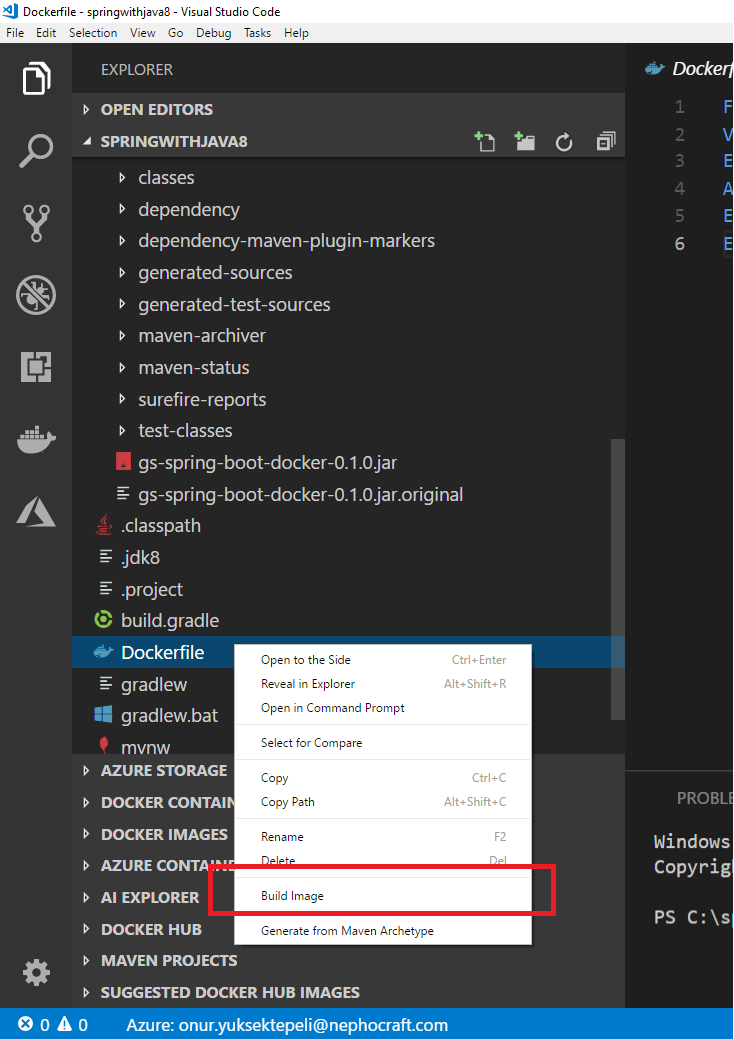The width and height of the screenshot is (734, 1039).
Task: Open the Docker view whale icon
Action: 36,439
